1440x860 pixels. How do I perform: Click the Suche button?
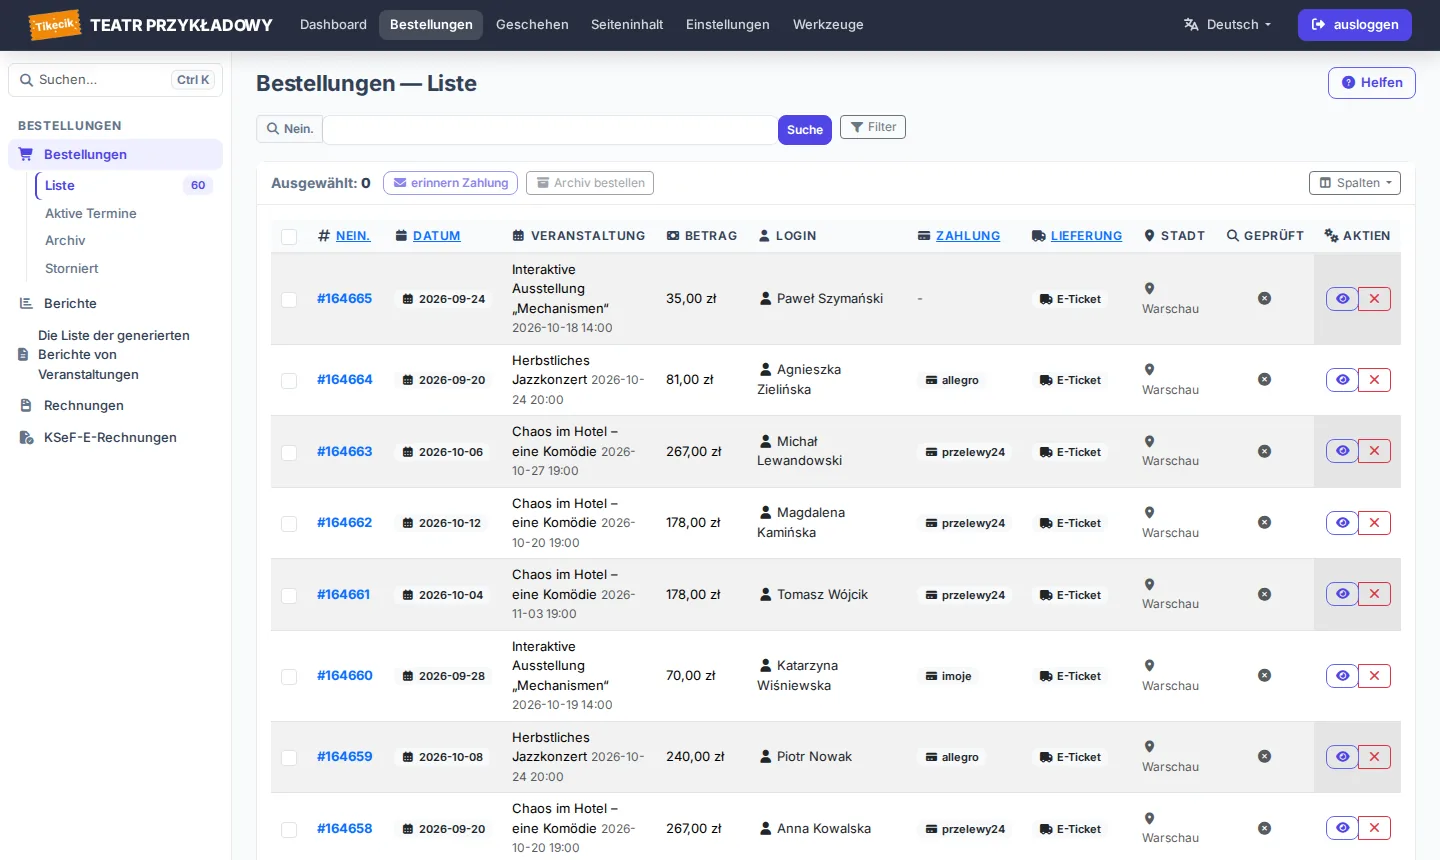(805, 130)
